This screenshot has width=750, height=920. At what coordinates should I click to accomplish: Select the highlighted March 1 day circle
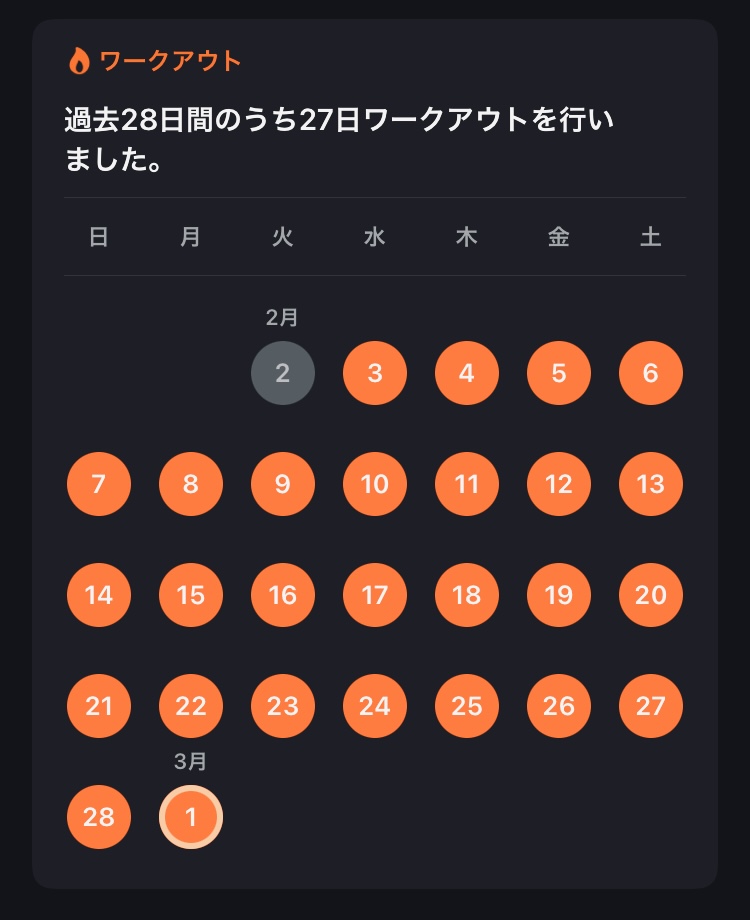pyautogui.click(x=191, y=817)
